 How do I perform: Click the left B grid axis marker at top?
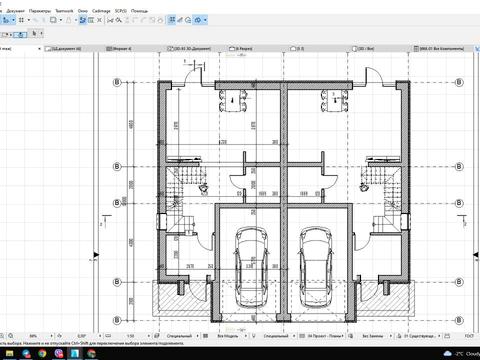pyautogui.click(x=117, y=82)
